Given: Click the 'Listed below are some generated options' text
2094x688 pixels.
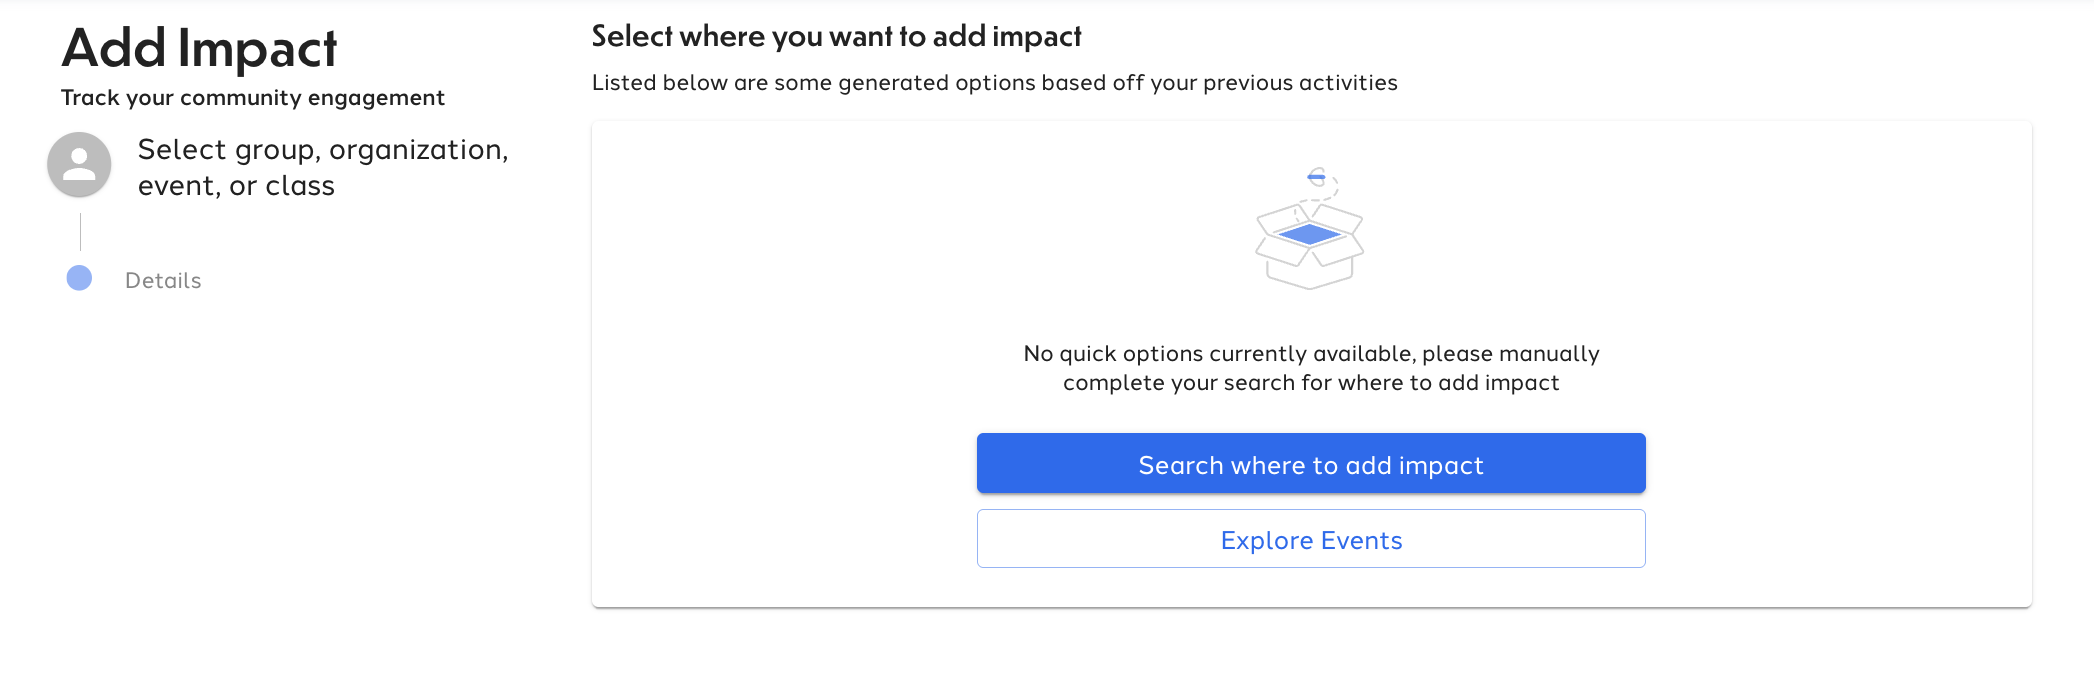Looking at the screenshot, I should 995,82.
